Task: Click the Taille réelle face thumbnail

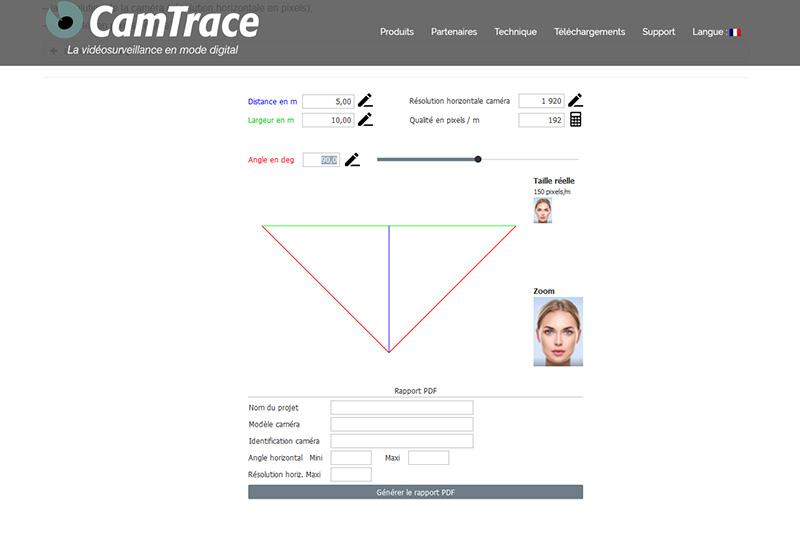Action: click(542, 211)
